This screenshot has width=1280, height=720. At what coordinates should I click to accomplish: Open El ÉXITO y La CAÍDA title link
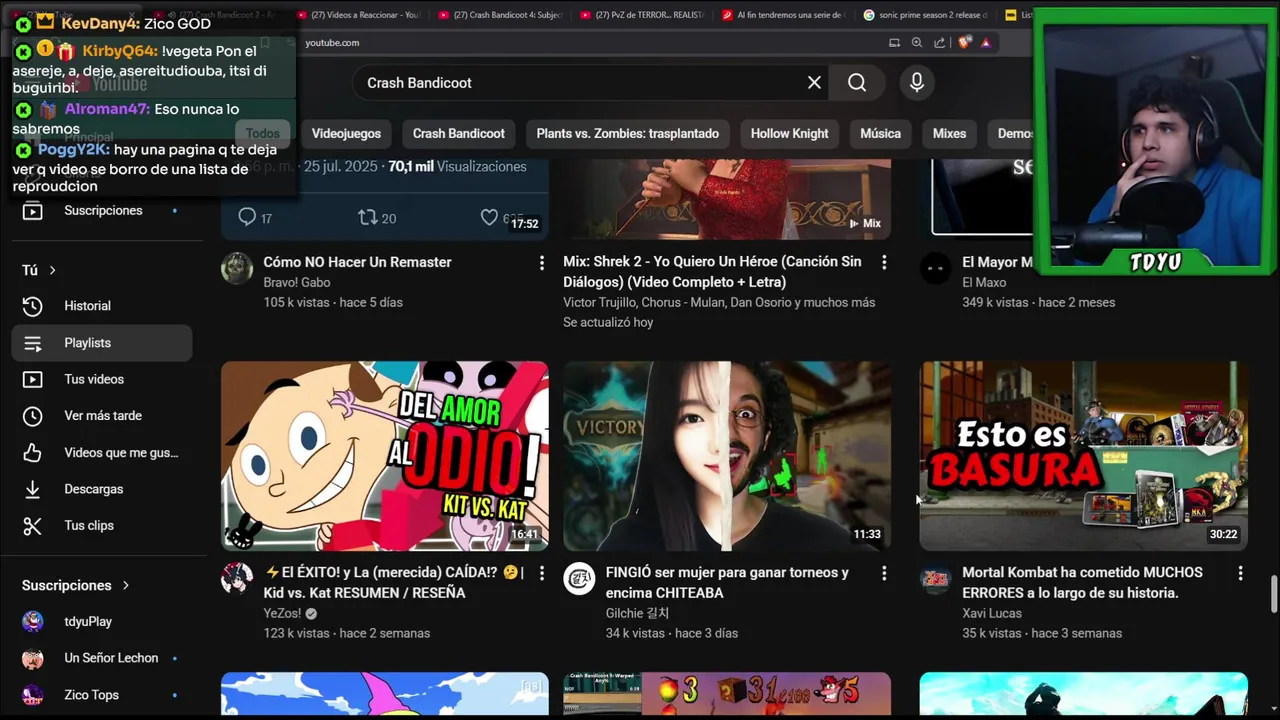393,583
